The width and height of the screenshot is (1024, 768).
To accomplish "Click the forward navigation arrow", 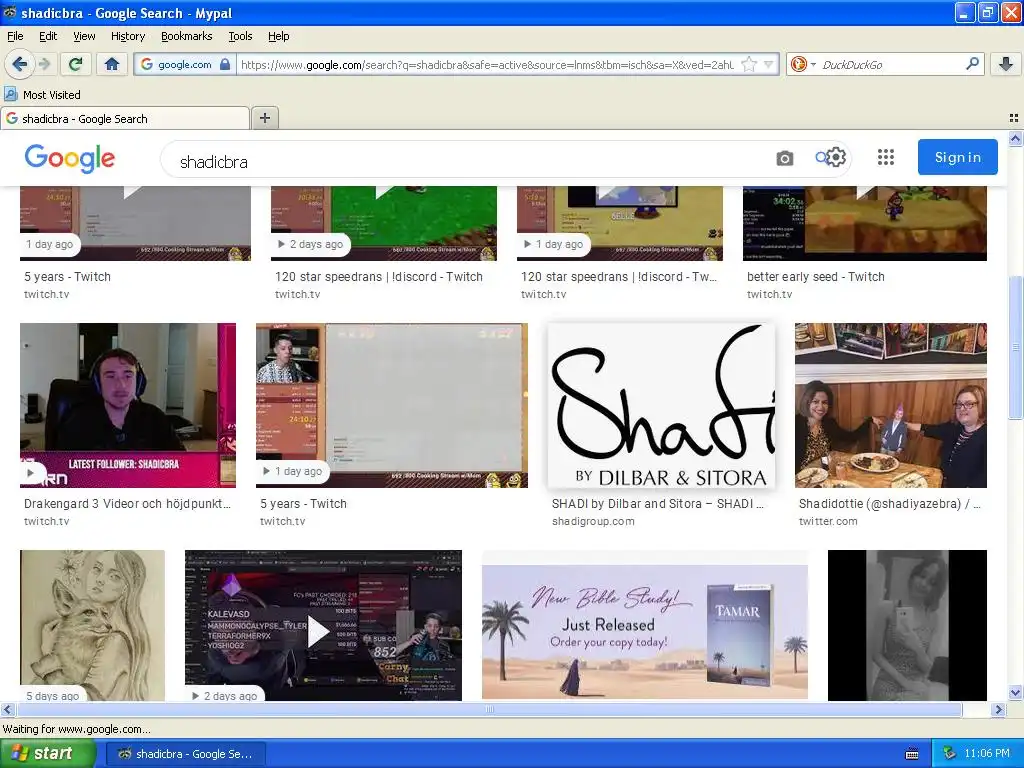I will tap(44, 64).
